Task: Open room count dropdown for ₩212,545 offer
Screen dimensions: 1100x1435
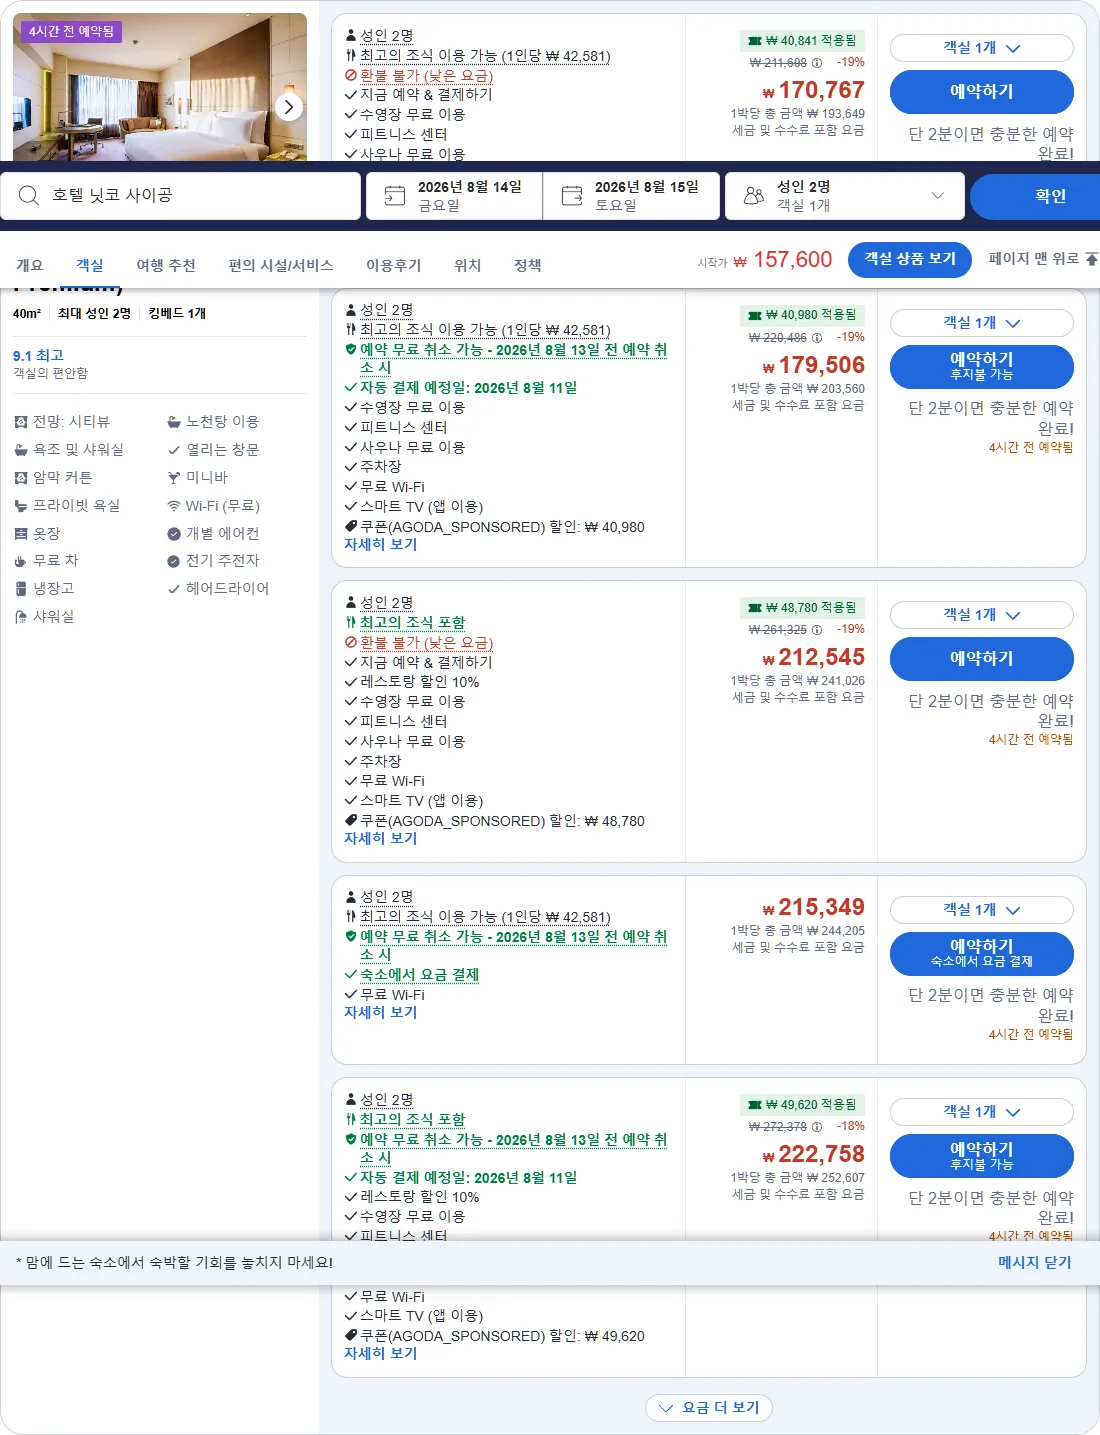Action: (981, 615)
